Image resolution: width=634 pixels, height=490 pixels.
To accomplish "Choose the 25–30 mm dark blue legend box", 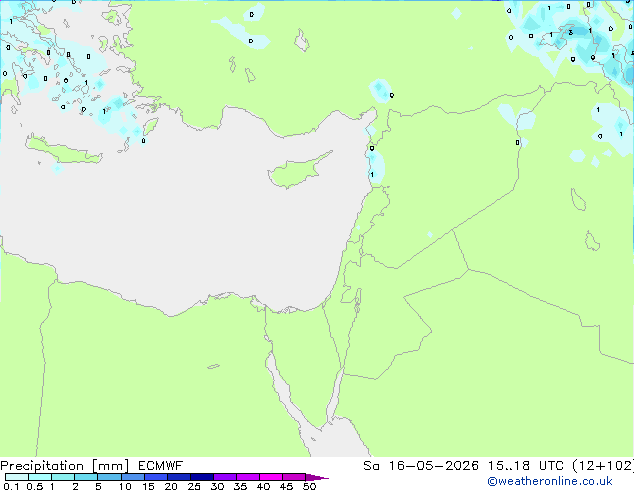I will click(202, 477).
